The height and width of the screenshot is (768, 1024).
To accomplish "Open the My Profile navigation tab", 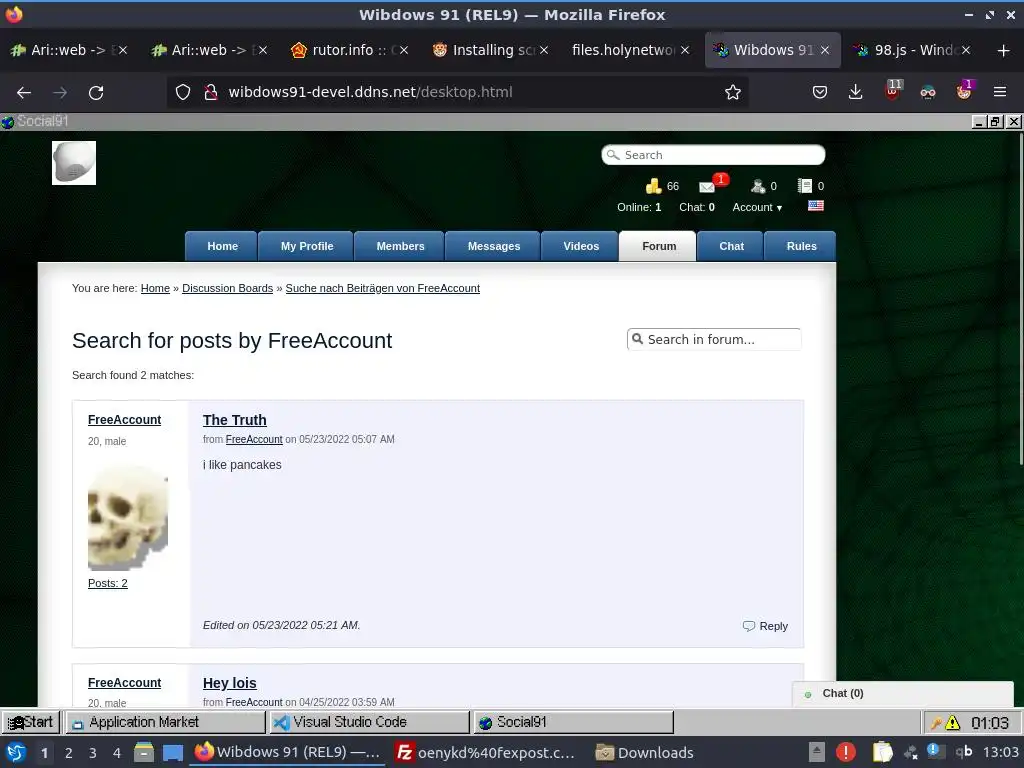I will point(307,246).
